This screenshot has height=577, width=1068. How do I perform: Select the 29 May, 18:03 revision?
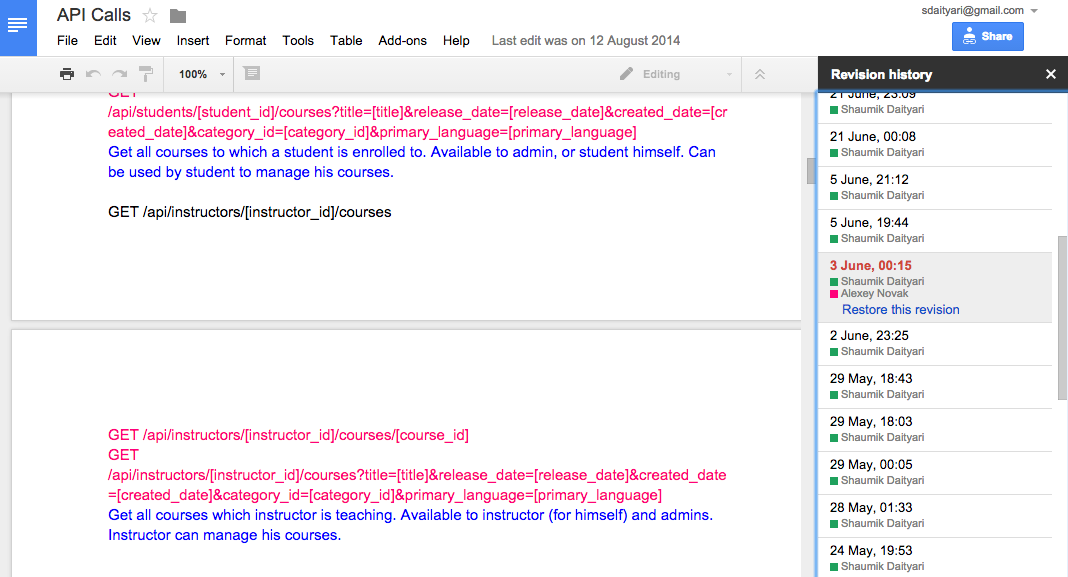[x=935, y=429]
